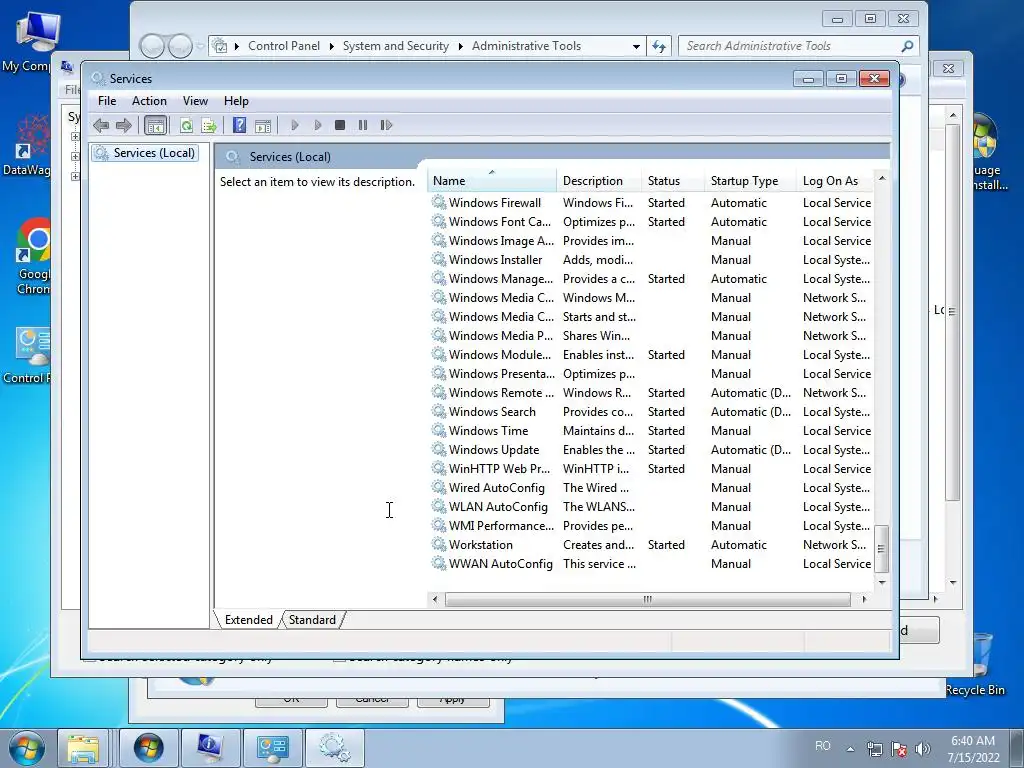Select the WinHTTP Web Pr... service
This screenshot has height=768, width=1024.
[x=499, y=469]
